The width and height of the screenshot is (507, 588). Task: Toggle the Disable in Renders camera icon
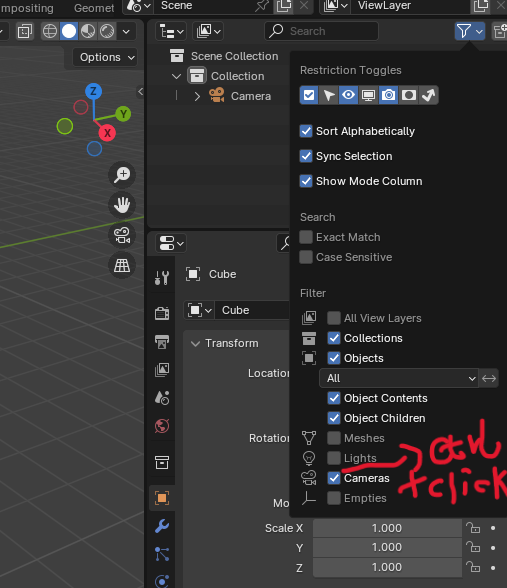pos(388,95)
